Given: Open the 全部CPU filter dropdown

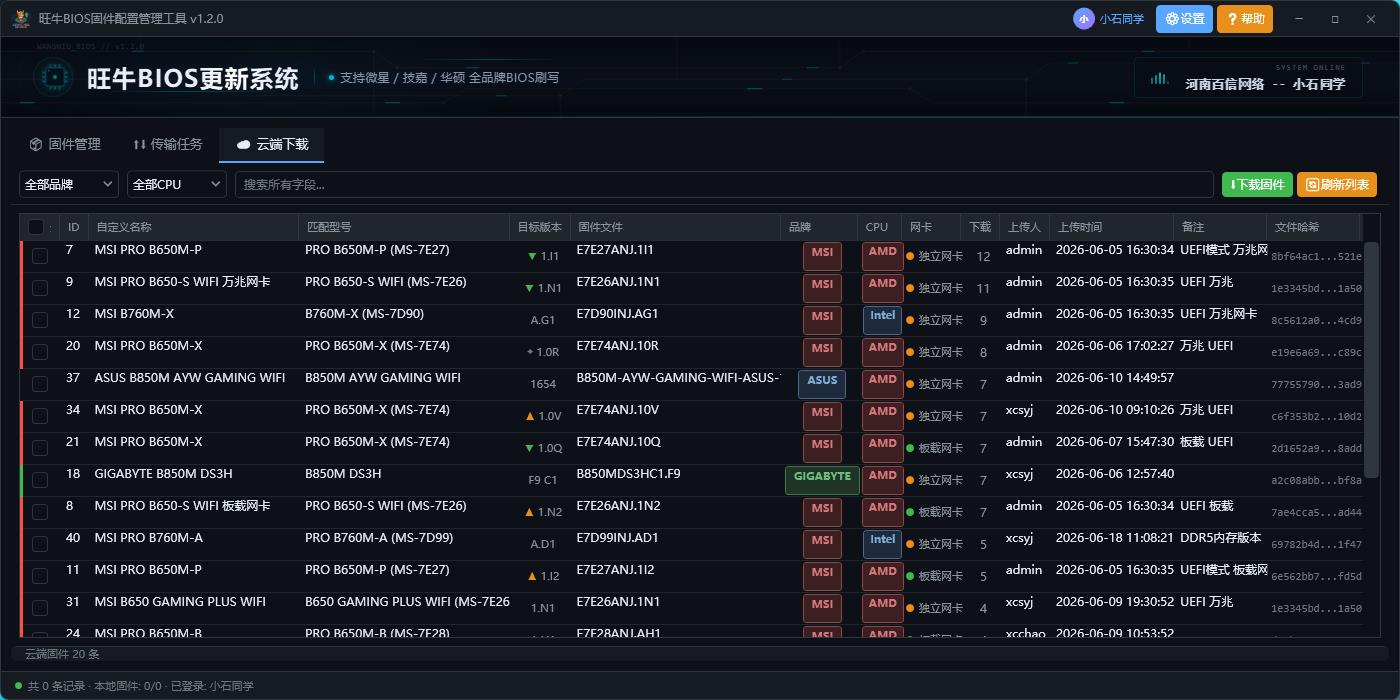Looking at the screenshot, I should click(177, 184).
